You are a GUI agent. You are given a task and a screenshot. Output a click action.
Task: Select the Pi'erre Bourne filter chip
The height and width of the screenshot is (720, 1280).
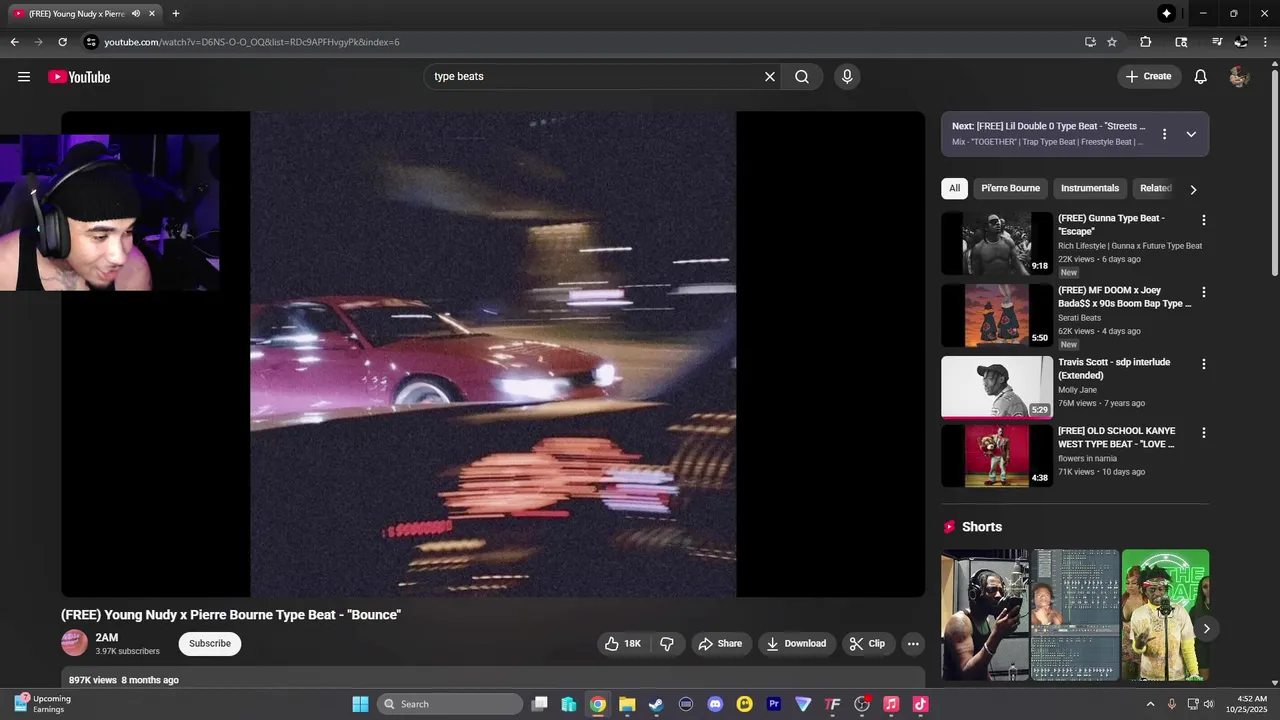[1011, 188]
